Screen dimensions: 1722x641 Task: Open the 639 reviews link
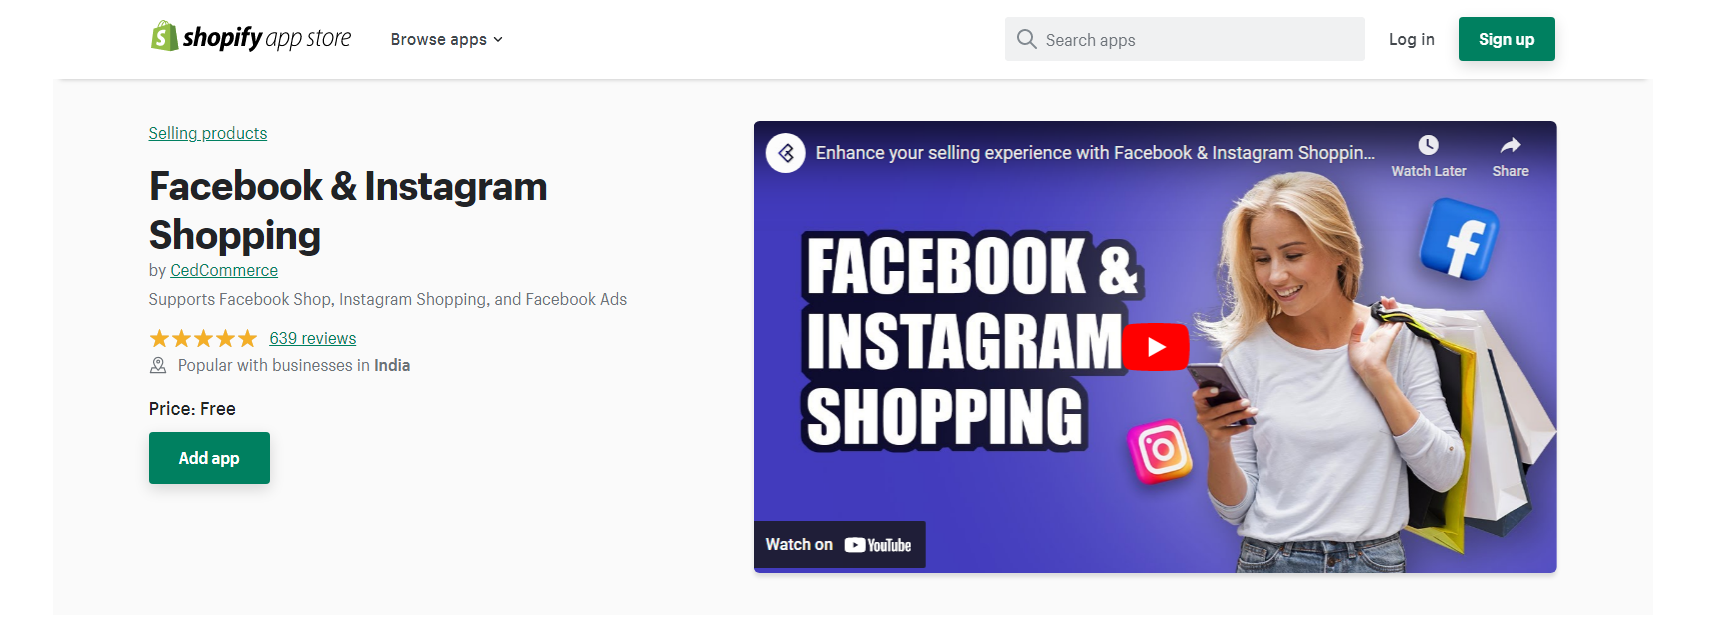coord(312,339)
